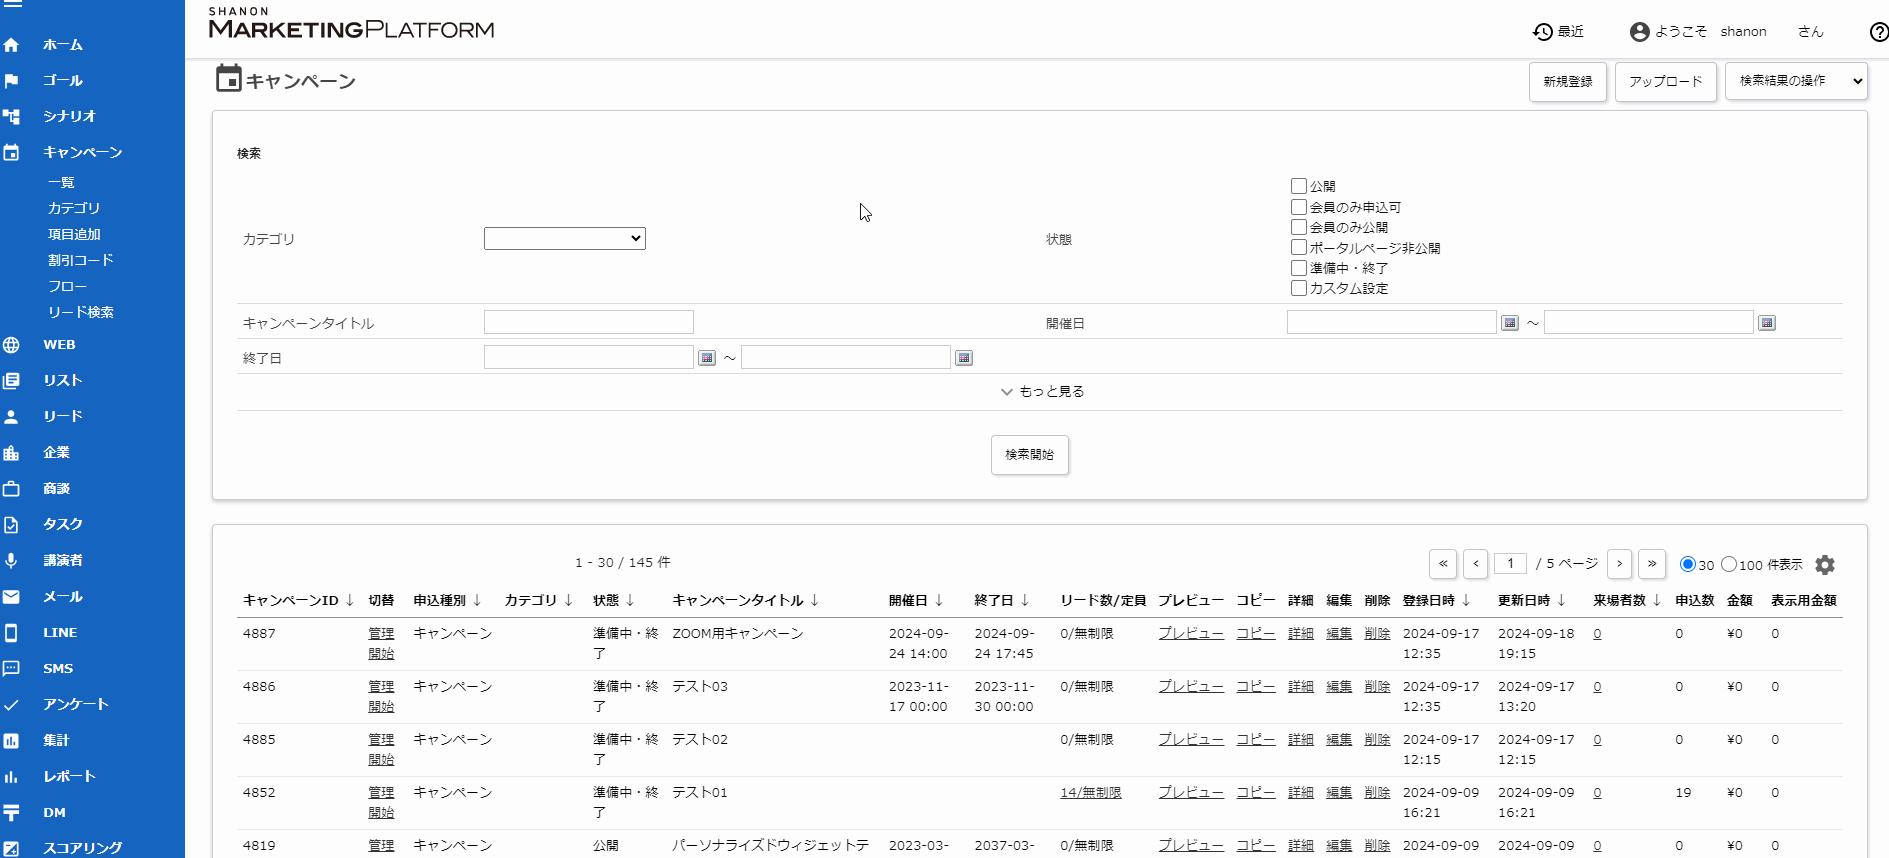This screenshot has height=858, width=1889.
Task: Click the LINE phone icon
Action: (x=11, y=633)
